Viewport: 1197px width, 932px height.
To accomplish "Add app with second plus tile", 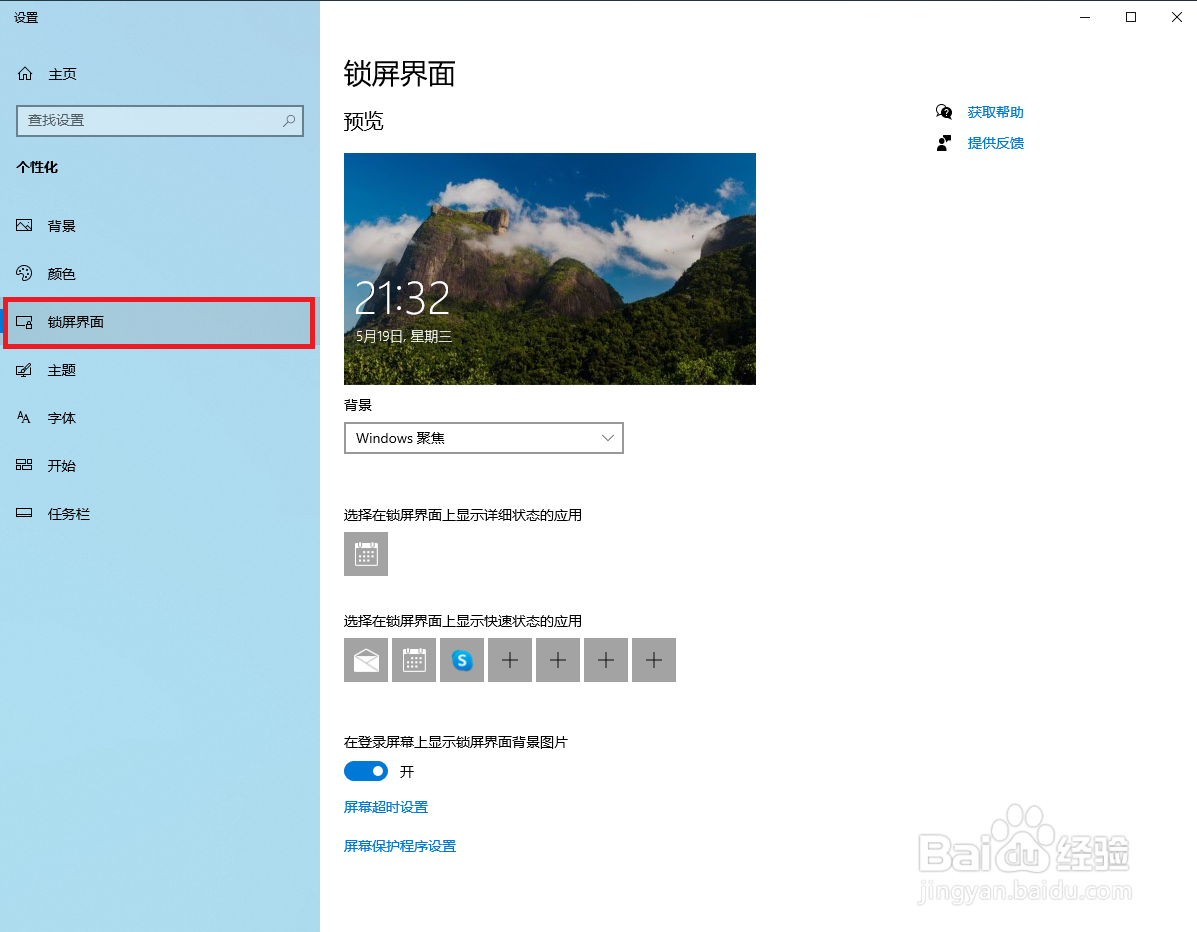I will coord(558,660).
